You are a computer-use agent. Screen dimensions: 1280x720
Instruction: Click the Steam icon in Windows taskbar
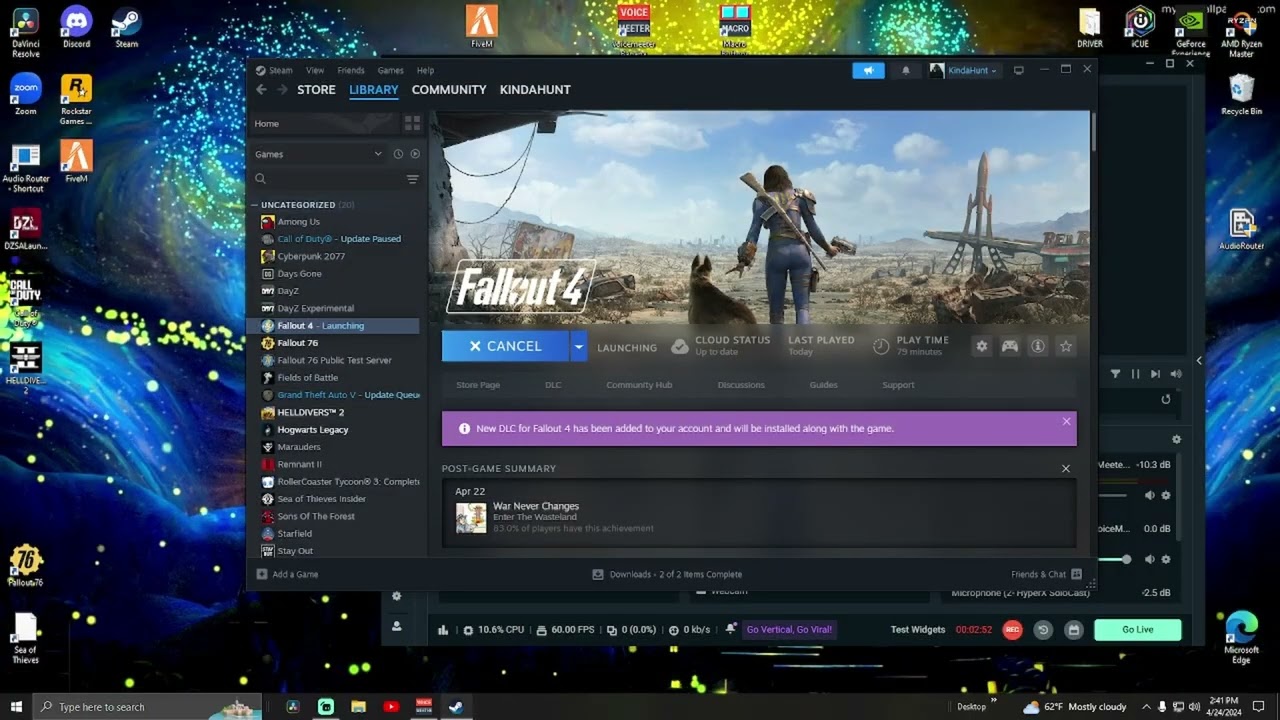pyautogui.click(x=455, y=707)
